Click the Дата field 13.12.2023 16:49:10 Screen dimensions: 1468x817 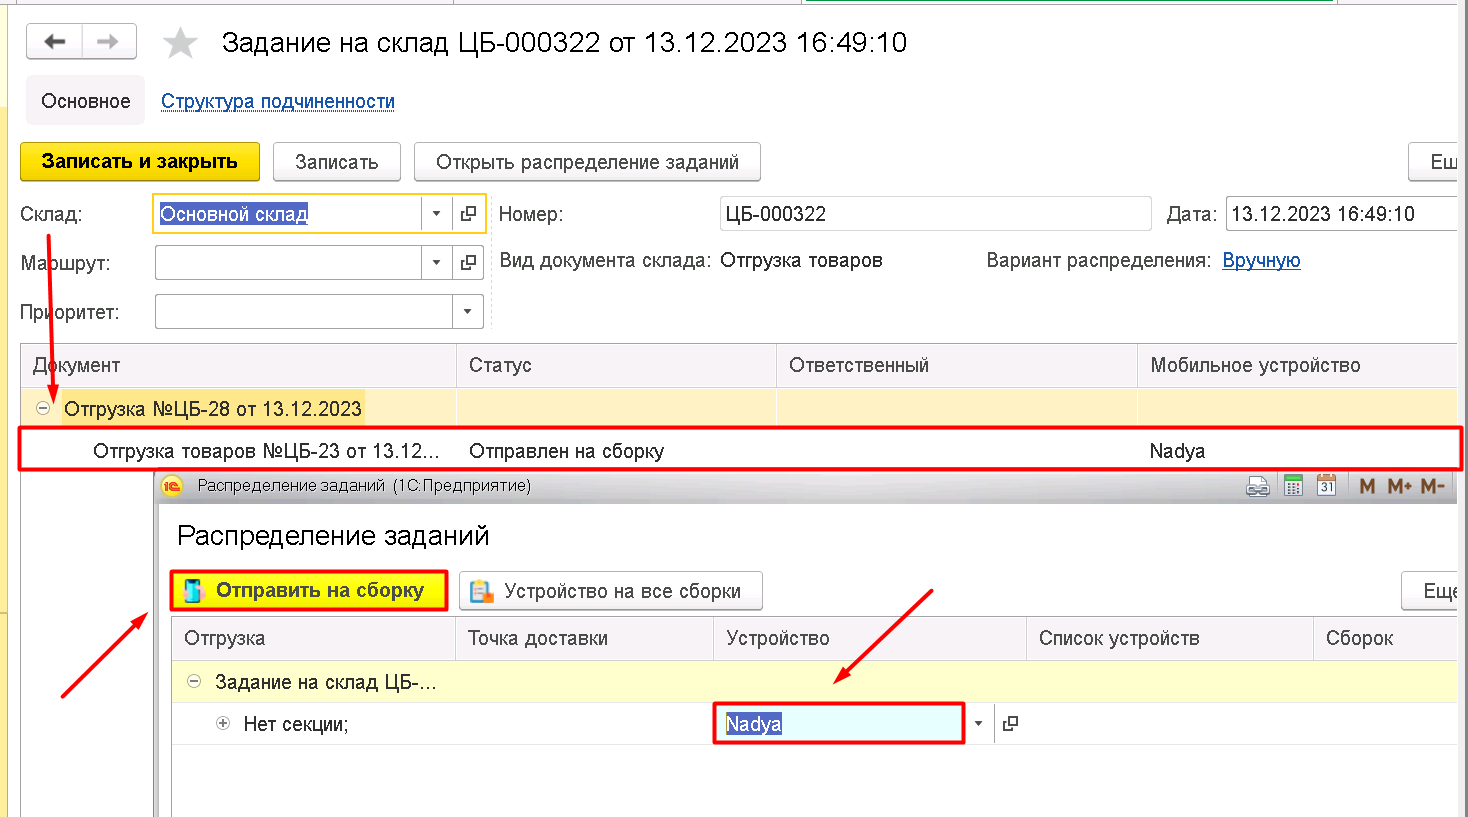tap(1341, 214)
